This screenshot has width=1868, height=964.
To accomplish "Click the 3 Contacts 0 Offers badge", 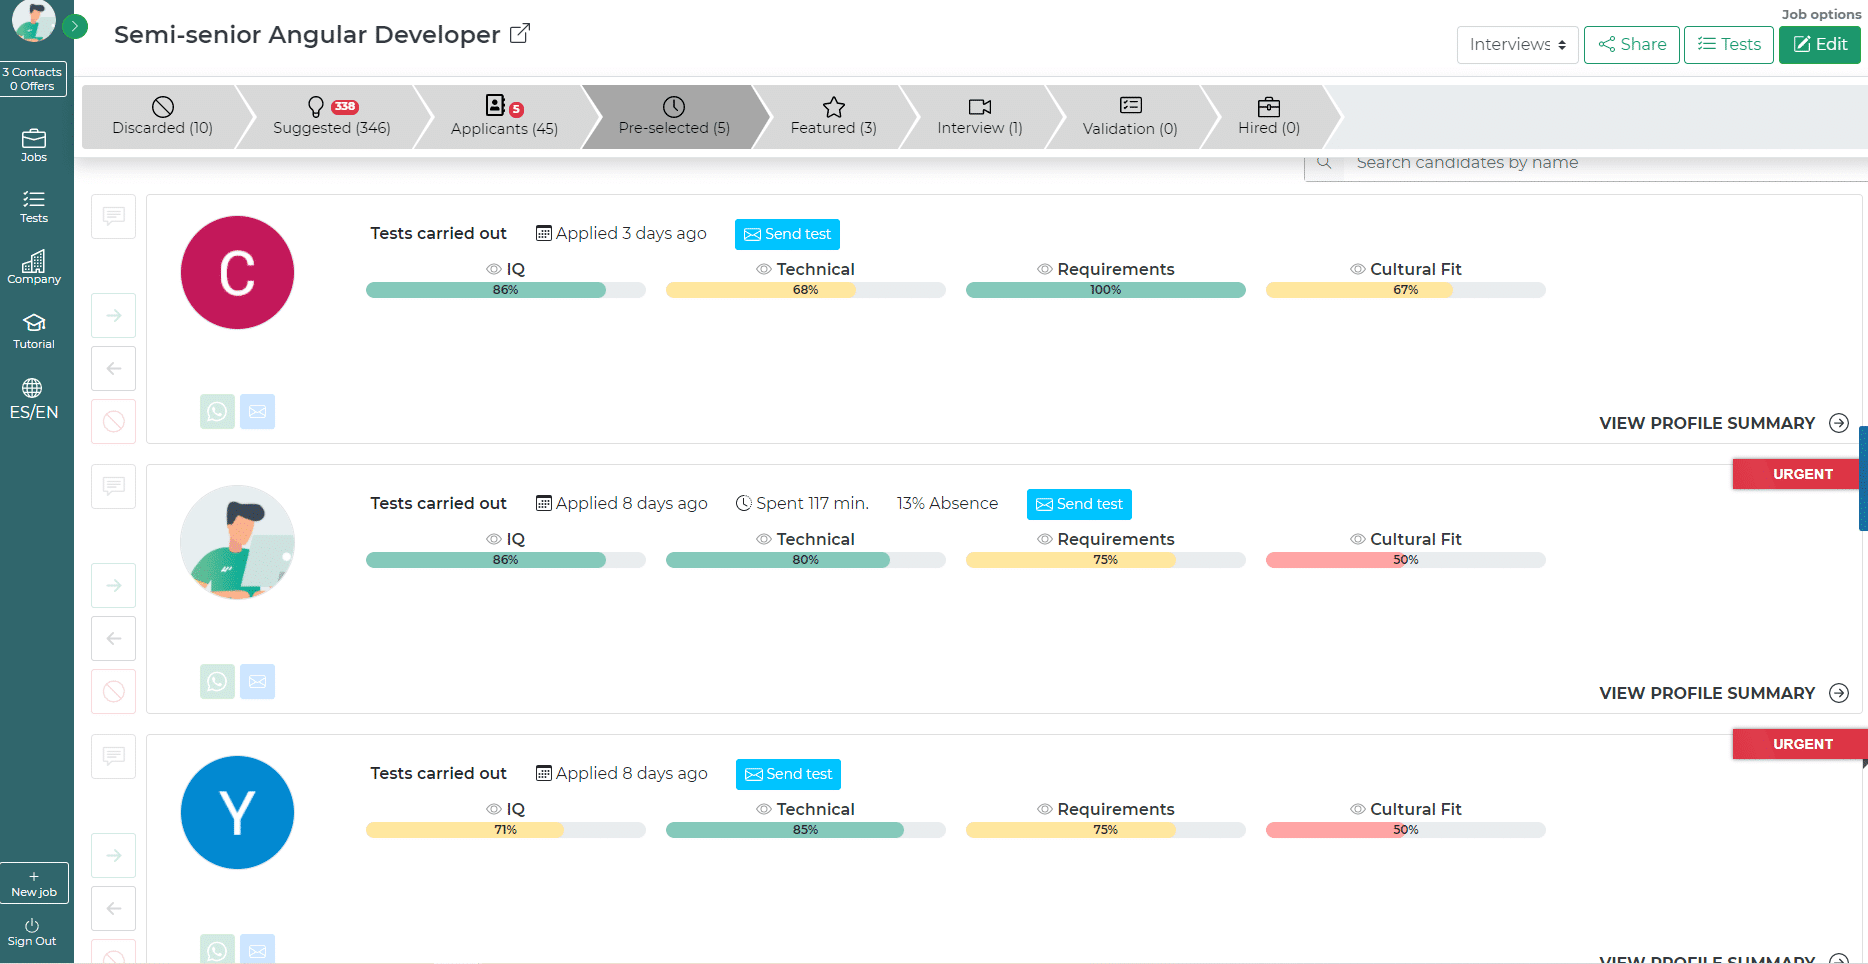I will [x=33, y=79].
